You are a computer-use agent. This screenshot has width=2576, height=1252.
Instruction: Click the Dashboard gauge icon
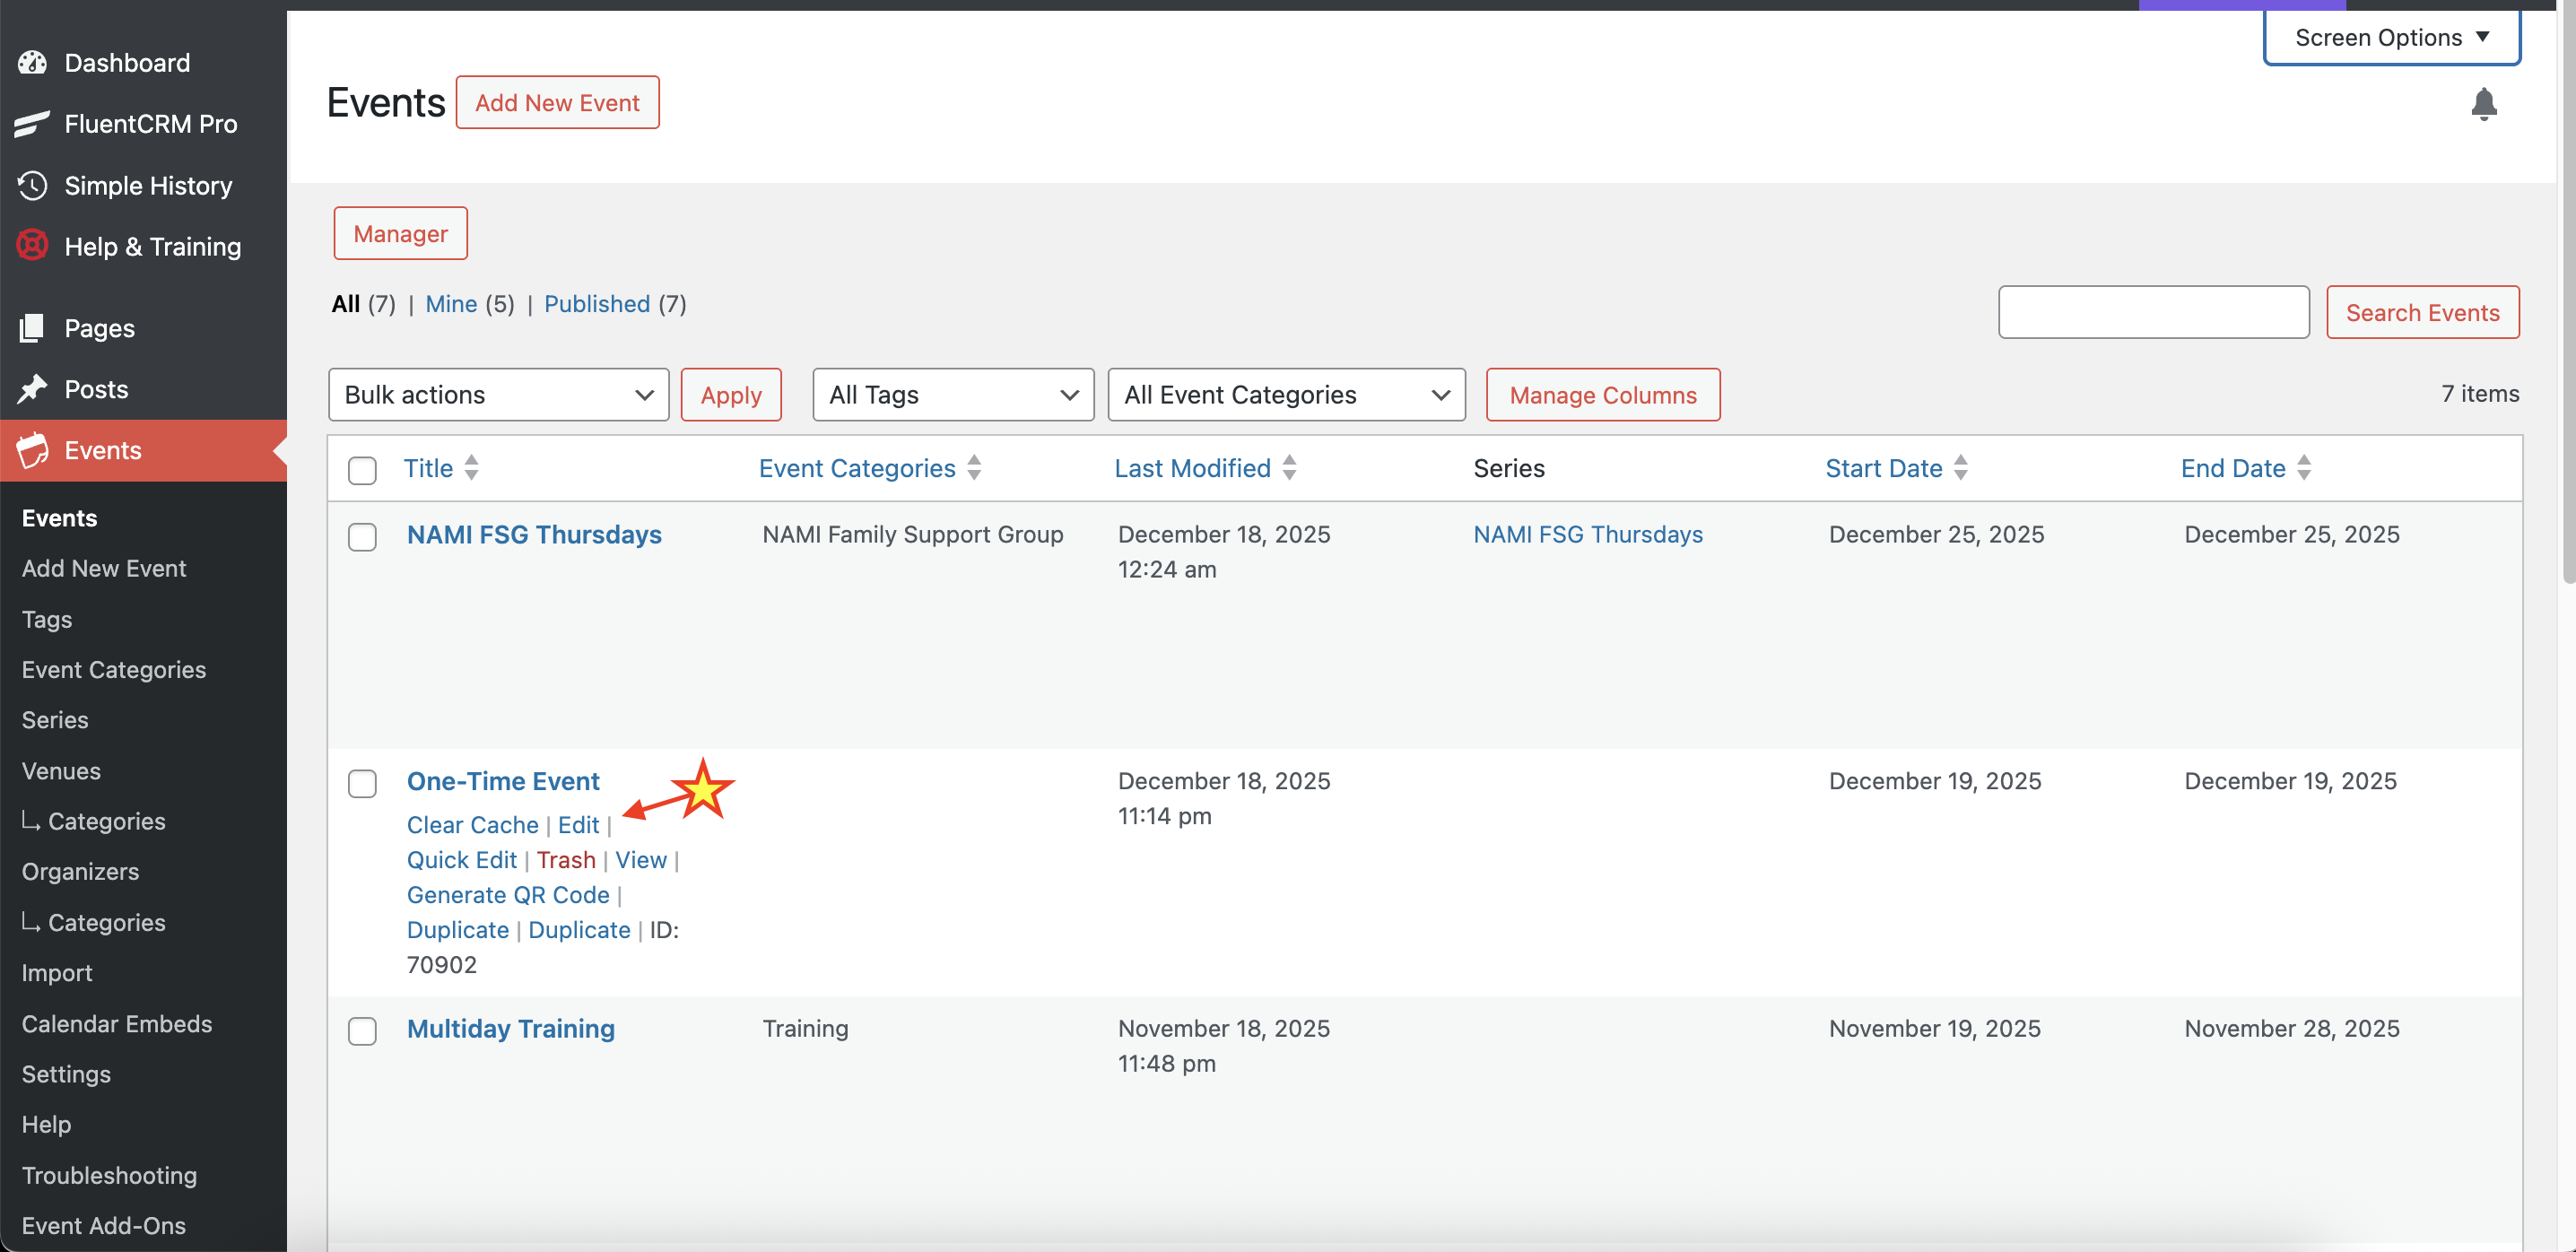[32, 63]
